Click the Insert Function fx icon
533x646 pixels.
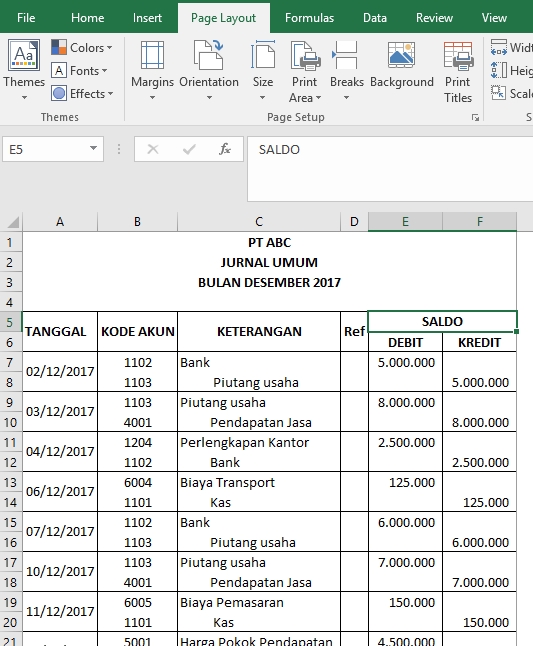225,149
